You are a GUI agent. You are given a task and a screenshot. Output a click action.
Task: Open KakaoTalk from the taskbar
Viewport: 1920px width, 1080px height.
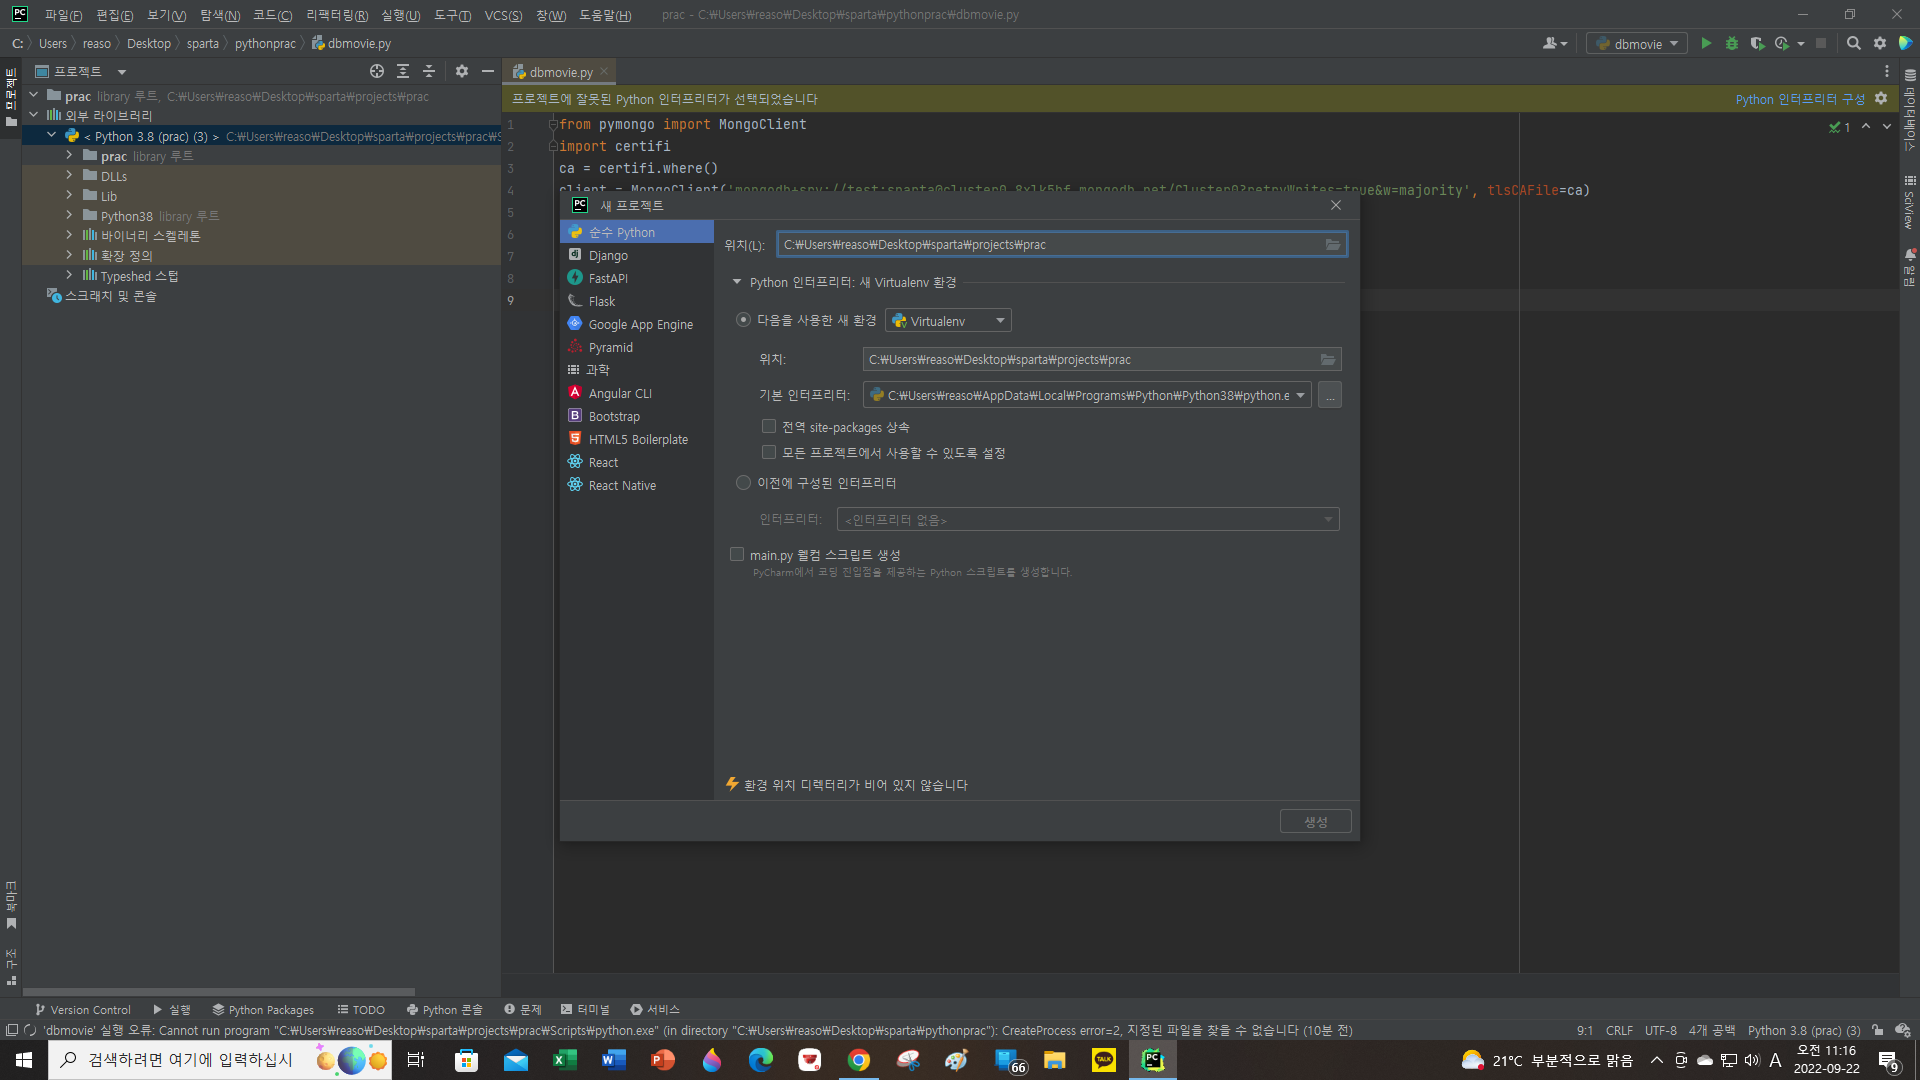(x=1104, y=1060)
